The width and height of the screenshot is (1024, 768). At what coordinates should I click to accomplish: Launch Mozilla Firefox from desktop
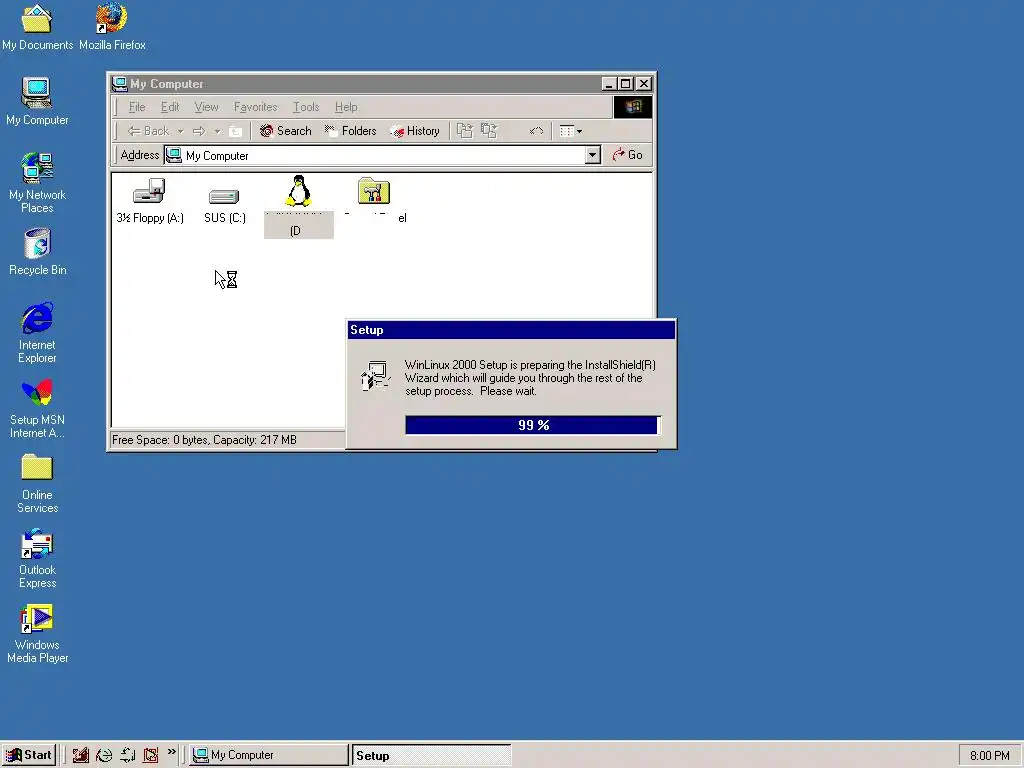coord(112,27)
